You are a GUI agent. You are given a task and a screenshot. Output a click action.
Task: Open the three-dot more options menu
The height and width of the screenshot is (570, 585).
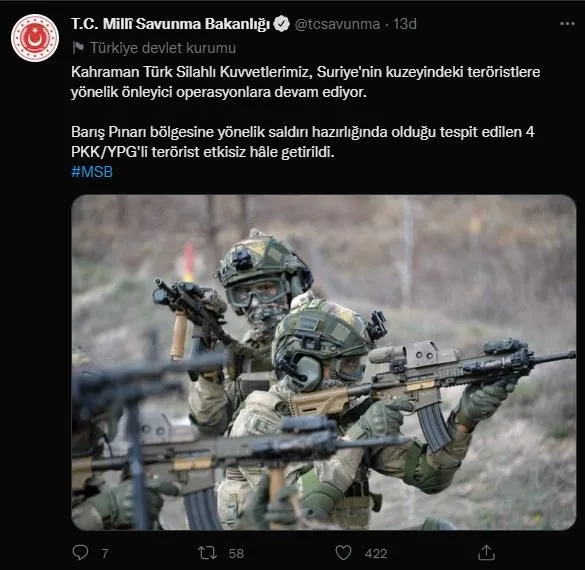click(x=567, y=24)
